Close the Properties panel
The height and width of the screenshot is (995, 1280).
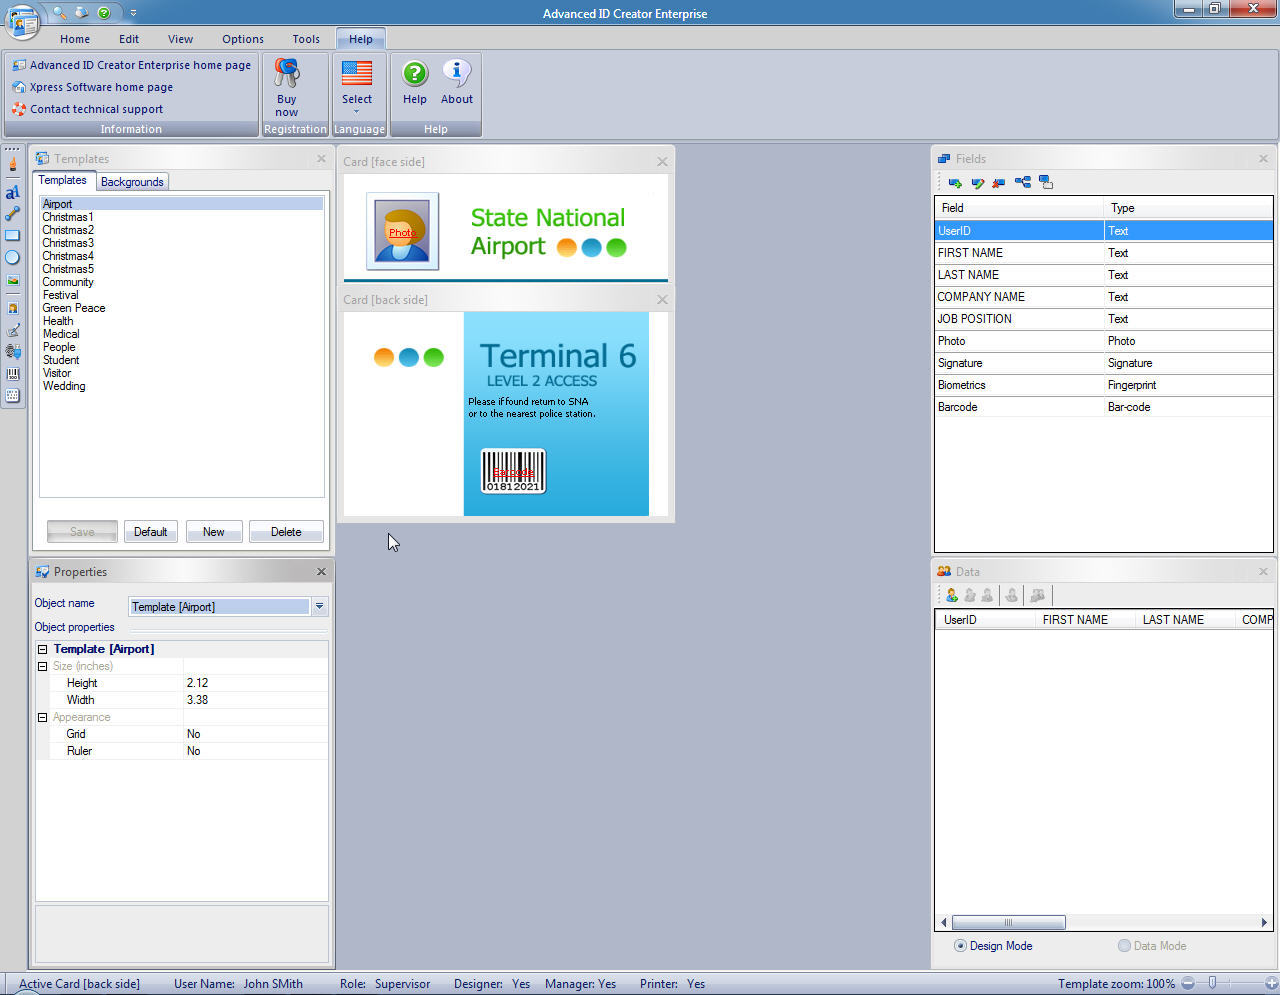(321, 572)
